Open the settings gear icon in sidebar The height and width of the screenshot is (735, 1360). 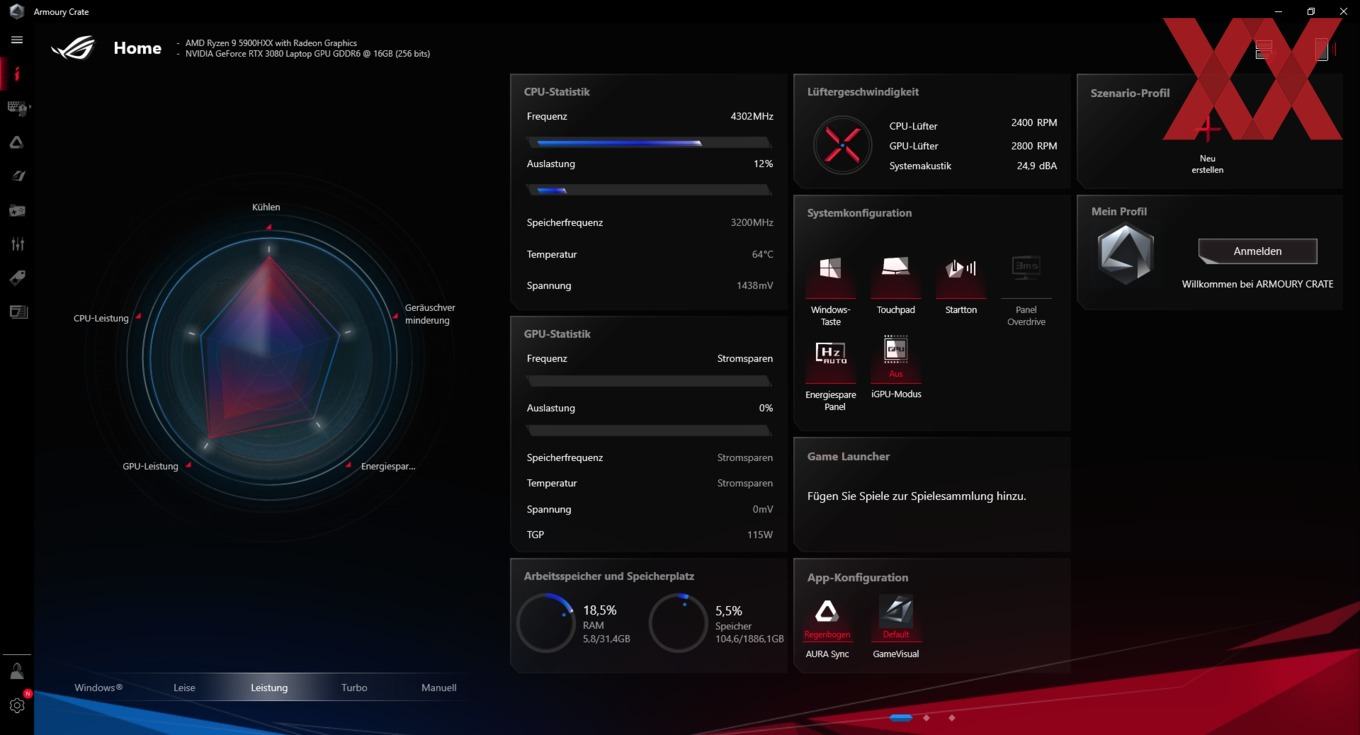point(17,705)
